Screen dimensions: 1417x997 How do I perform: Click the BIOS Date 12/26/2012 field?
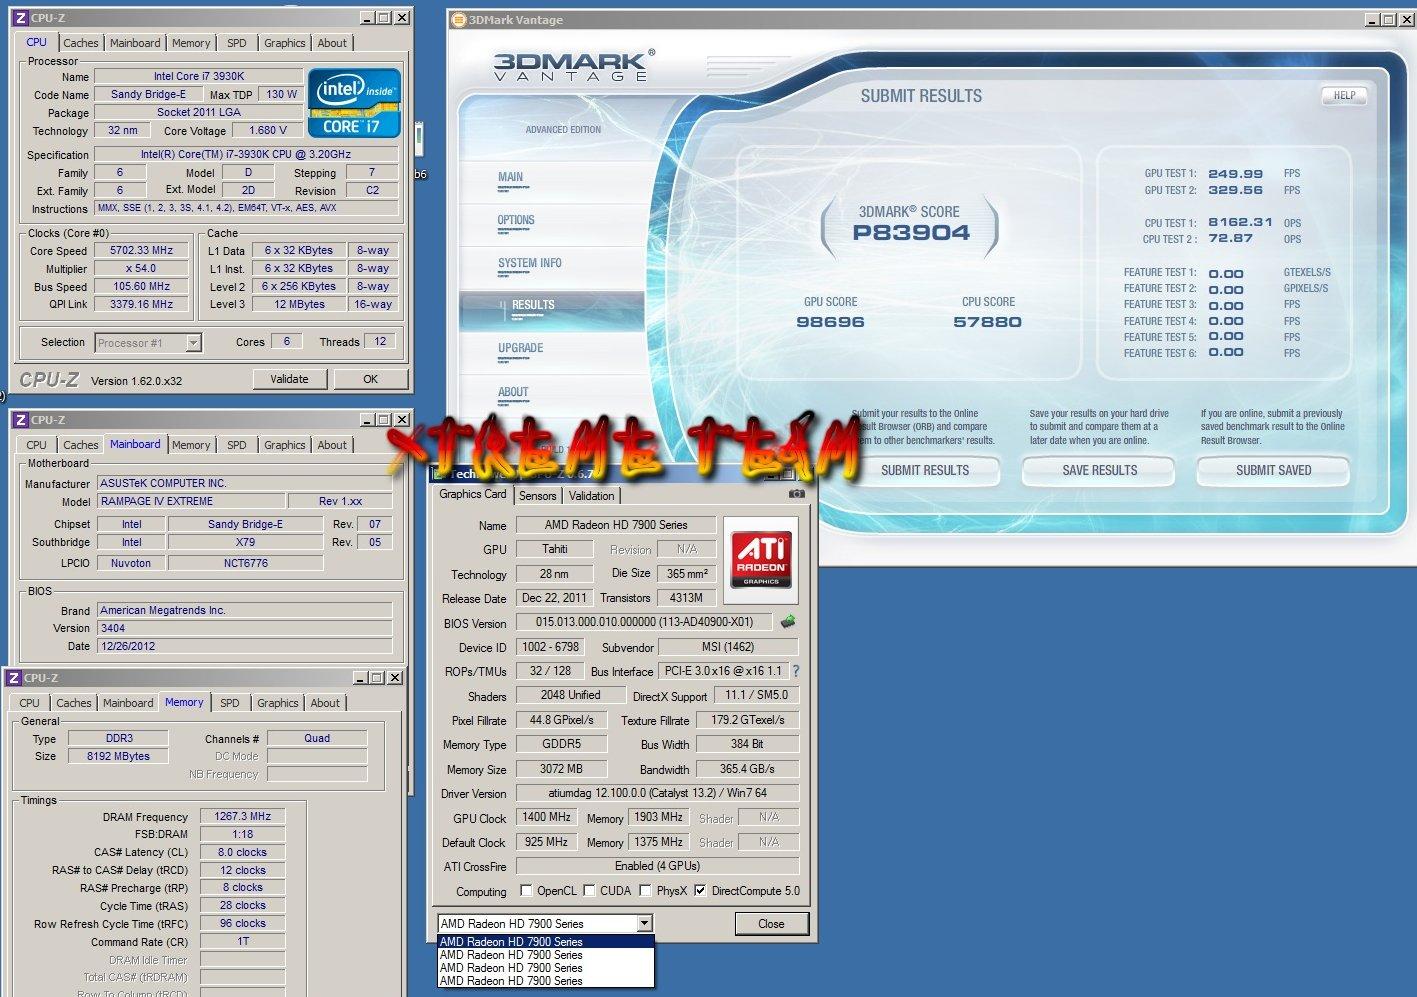point(245,646)
